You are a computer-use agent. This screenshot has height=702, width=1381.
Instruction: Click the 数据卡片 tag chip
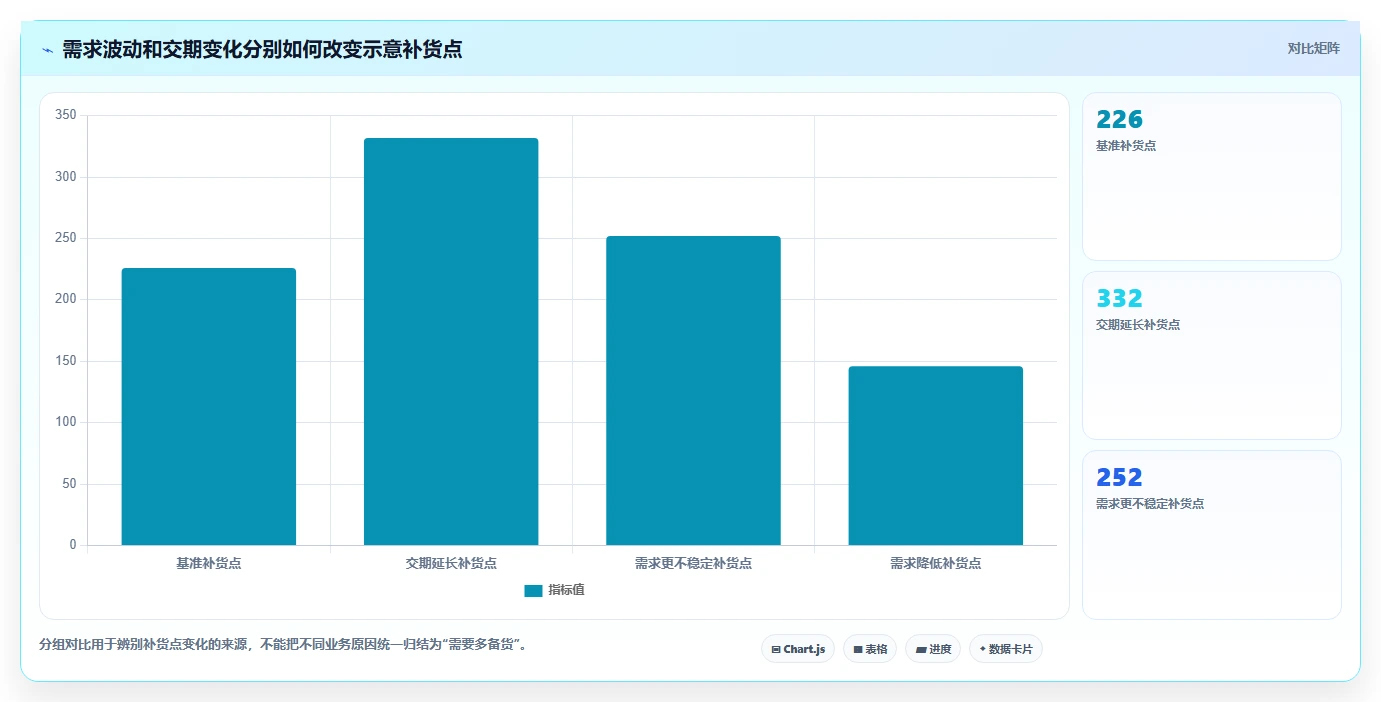[x=1006, y=649]
